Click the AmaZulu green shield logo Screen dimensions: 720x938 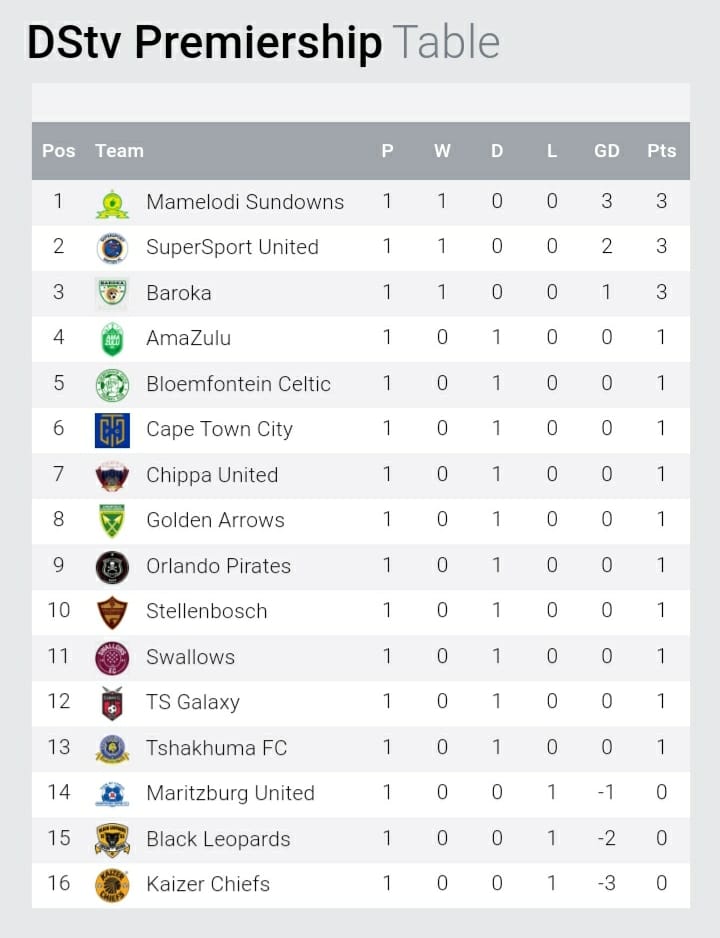click(x=112, y=339)
